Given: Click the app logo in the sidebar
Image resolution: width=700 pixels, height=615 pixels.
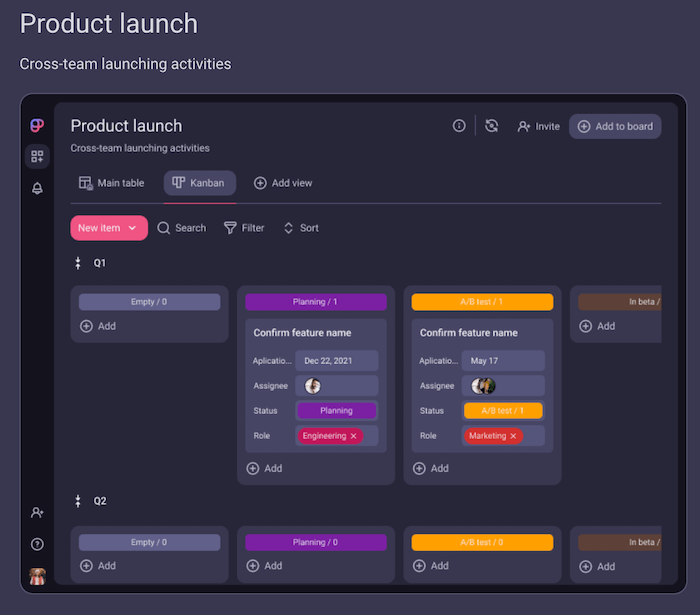Looking at the screenshot, I should point(37,126).
